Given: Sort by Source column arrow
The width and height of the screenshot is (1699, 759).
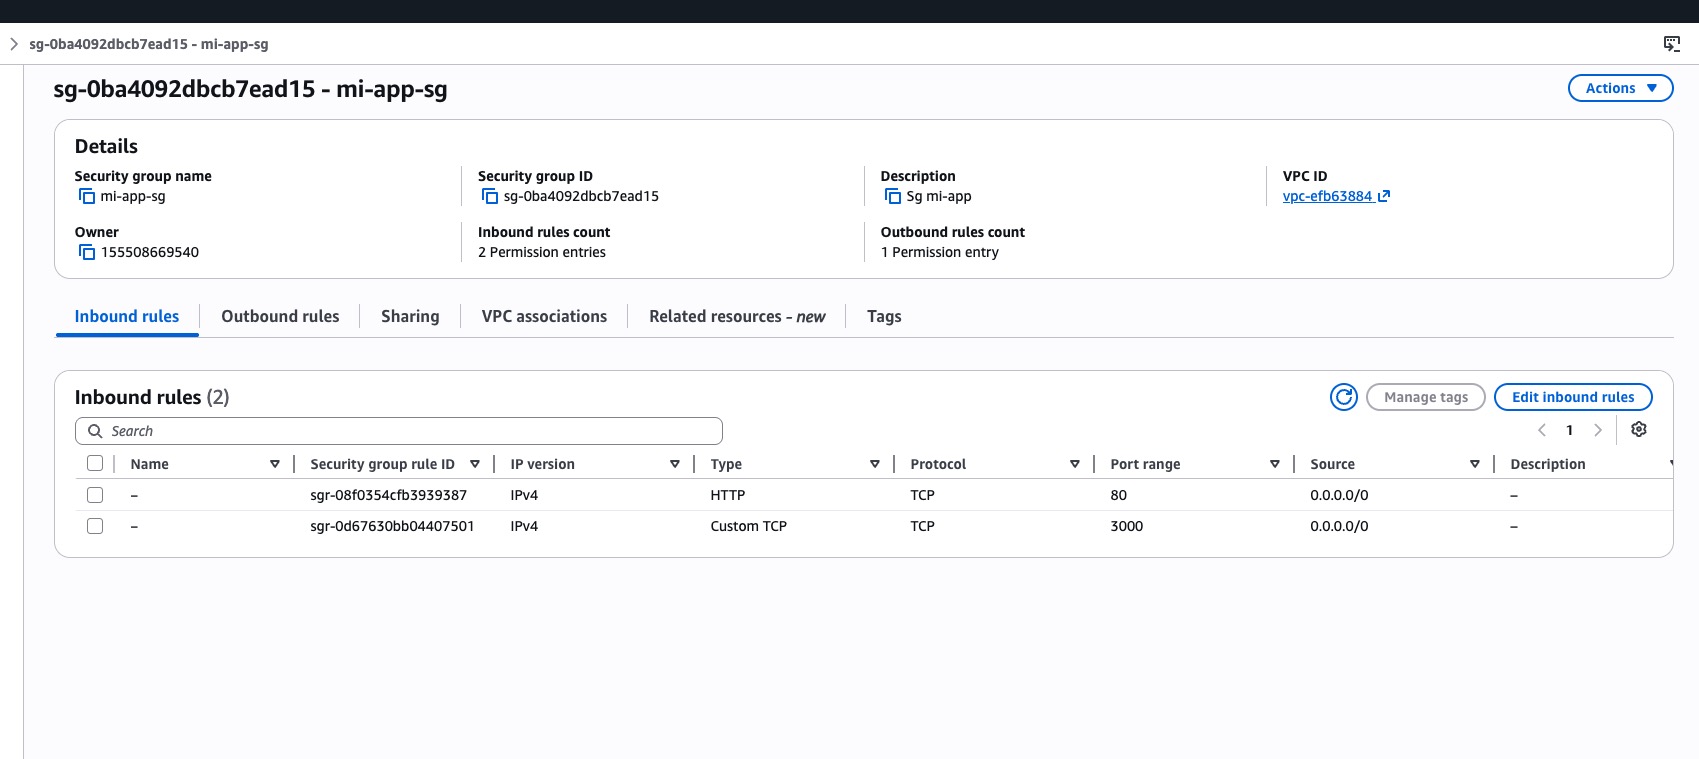Looking at the screenshot, I should tap(1475, 464).
